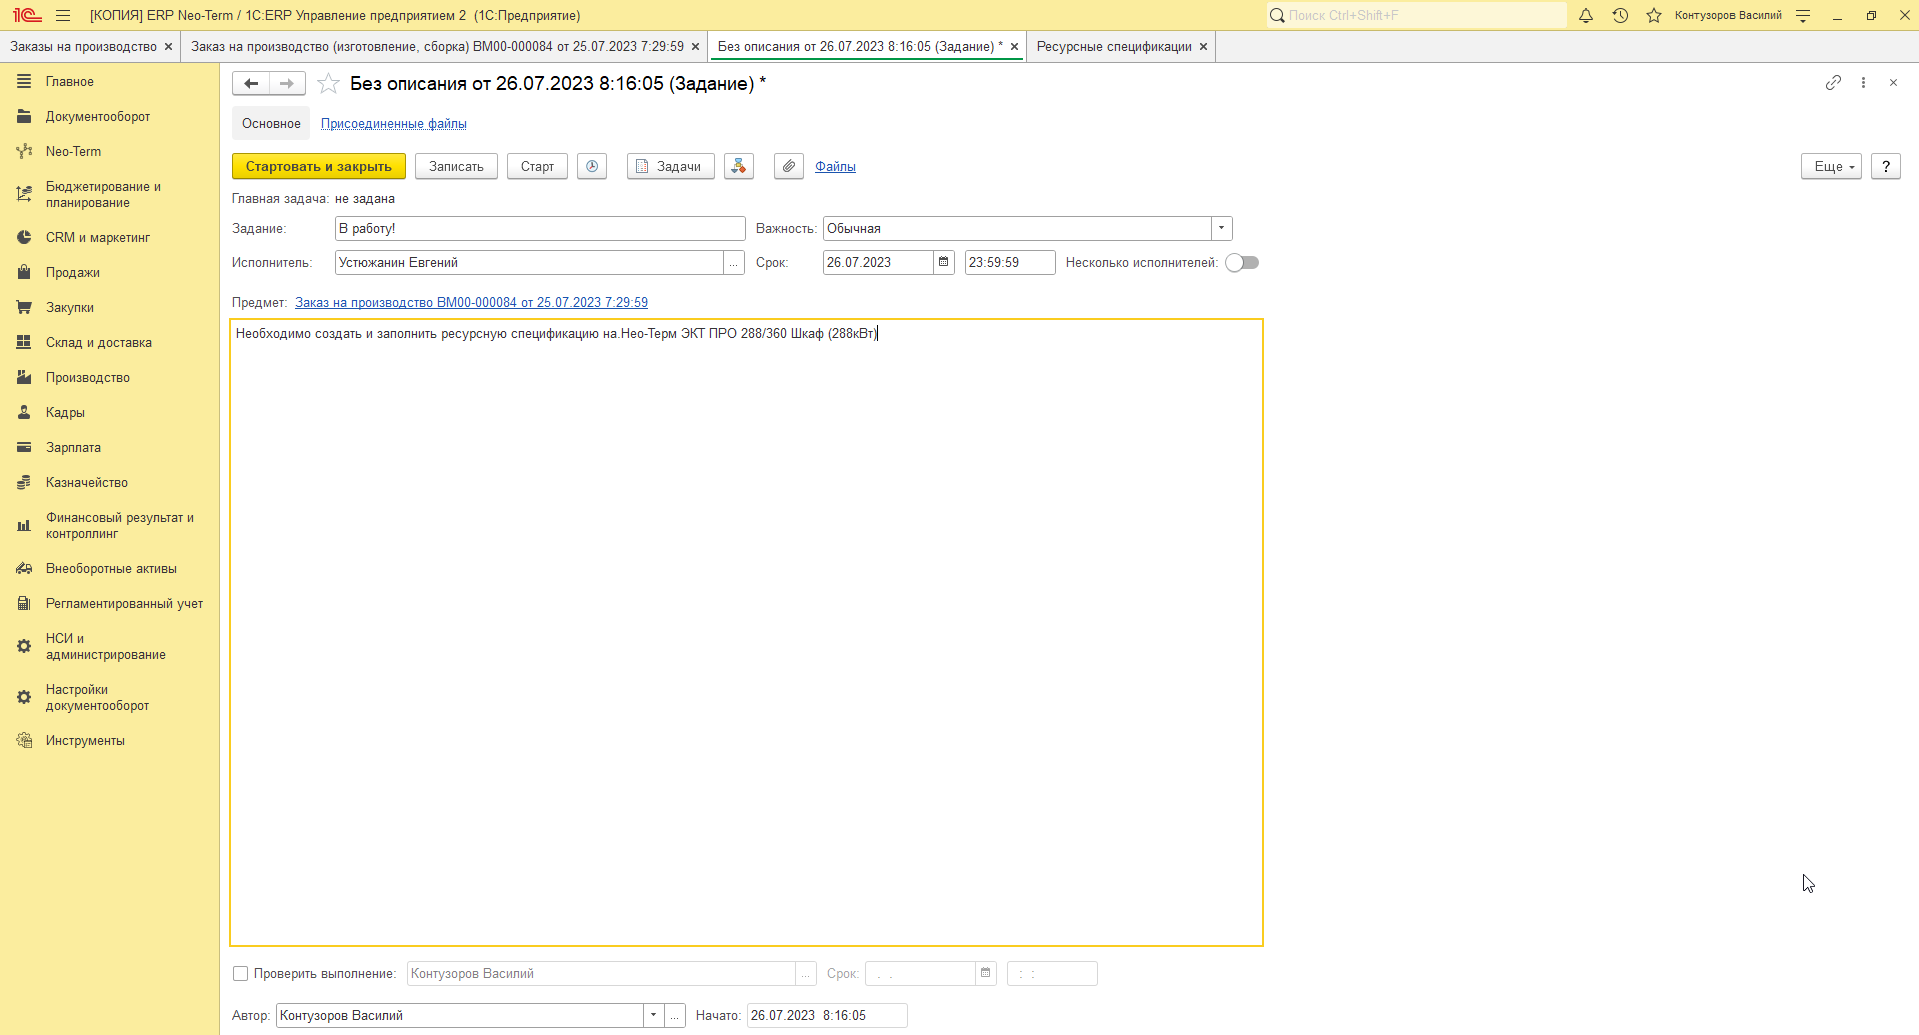1919x1035 pixels.
Task: Click the Стартовать и закрыть button
Action: [x=319, y=166]
